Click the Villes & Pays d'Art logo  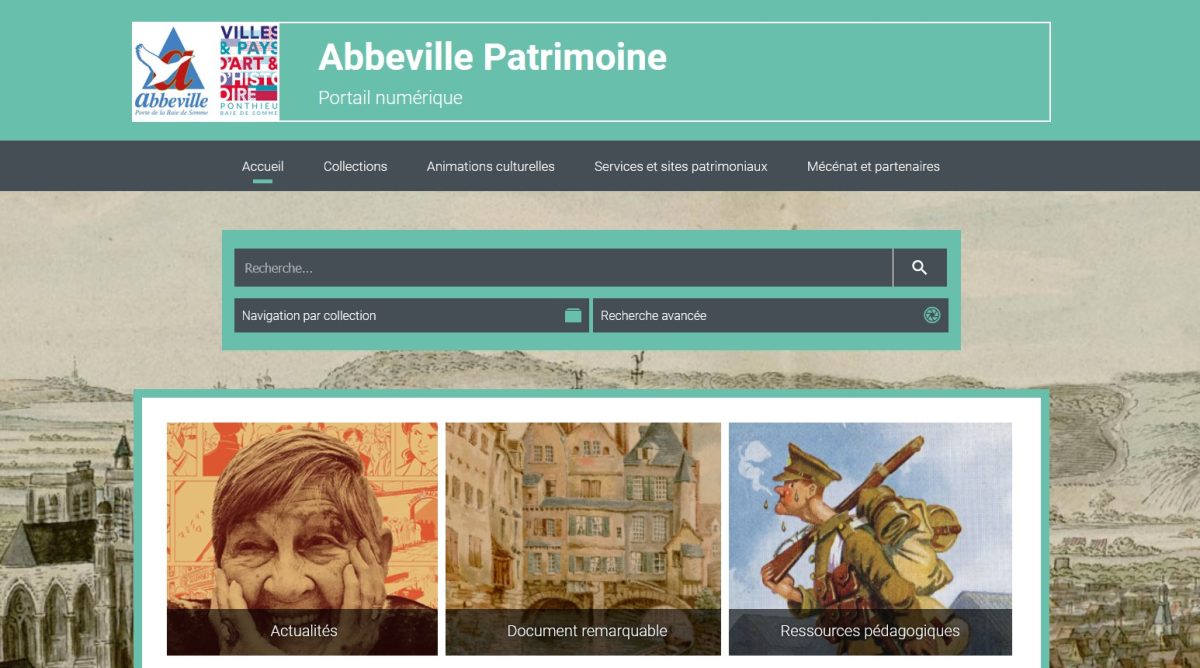click(249, 71)
